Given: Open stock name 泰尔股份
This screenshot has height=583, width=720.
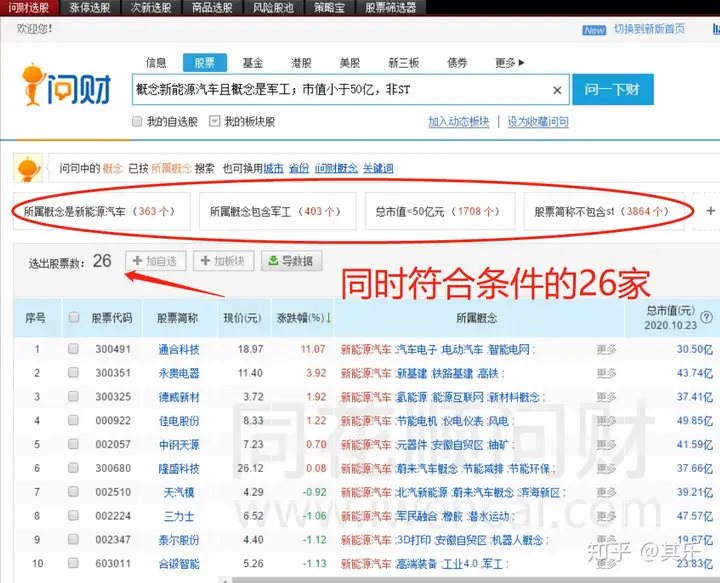Looking at the screenshot, I should click(x=179, y=540).
